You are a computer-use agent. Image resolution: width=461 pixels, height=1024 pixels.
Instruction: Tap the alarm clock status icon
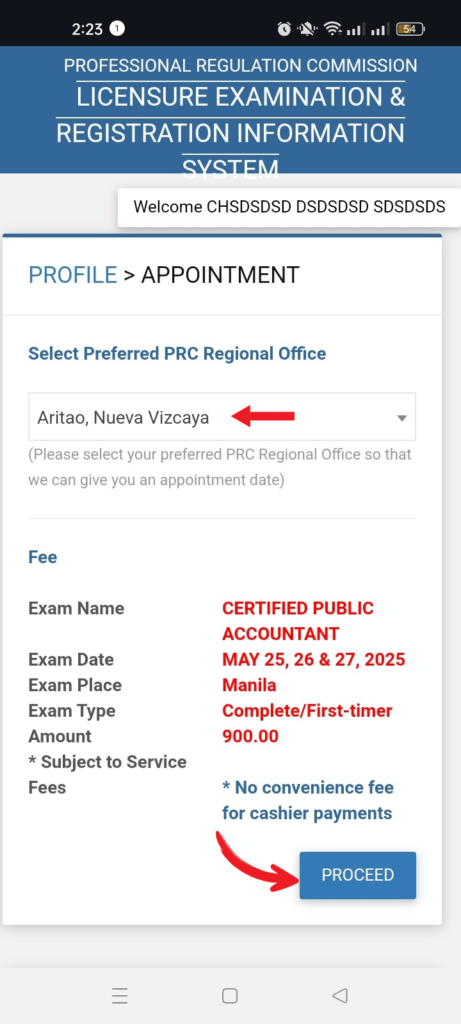click(284, 29)
